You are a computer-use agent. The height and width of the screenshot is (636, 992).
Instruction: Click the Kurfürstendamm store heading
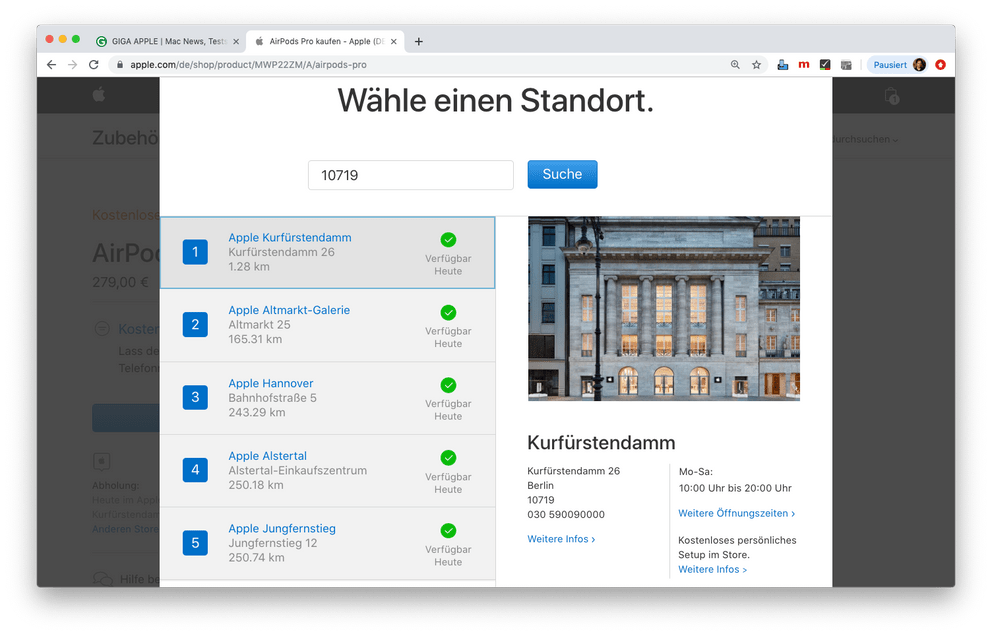pyautogui.click(x=601, y=442)
